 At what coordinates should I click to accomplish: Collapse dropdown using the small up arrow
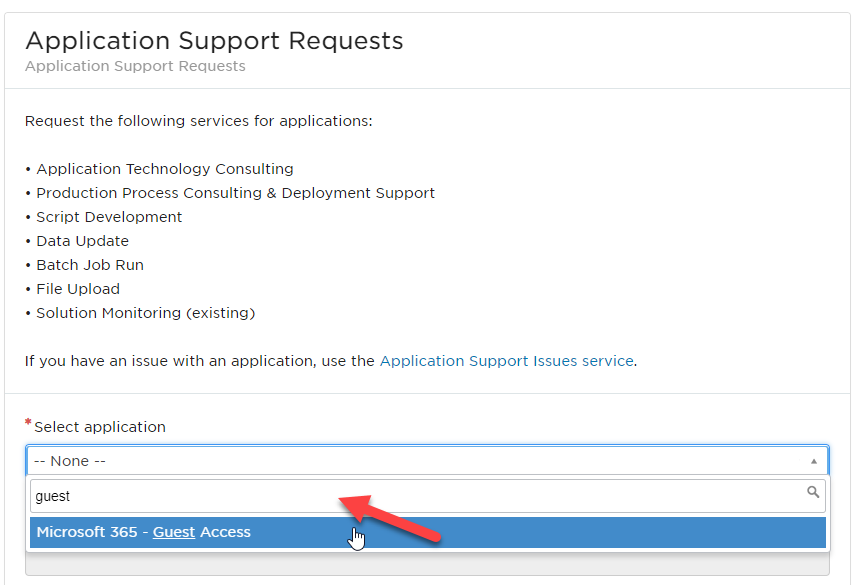point(814,461)
